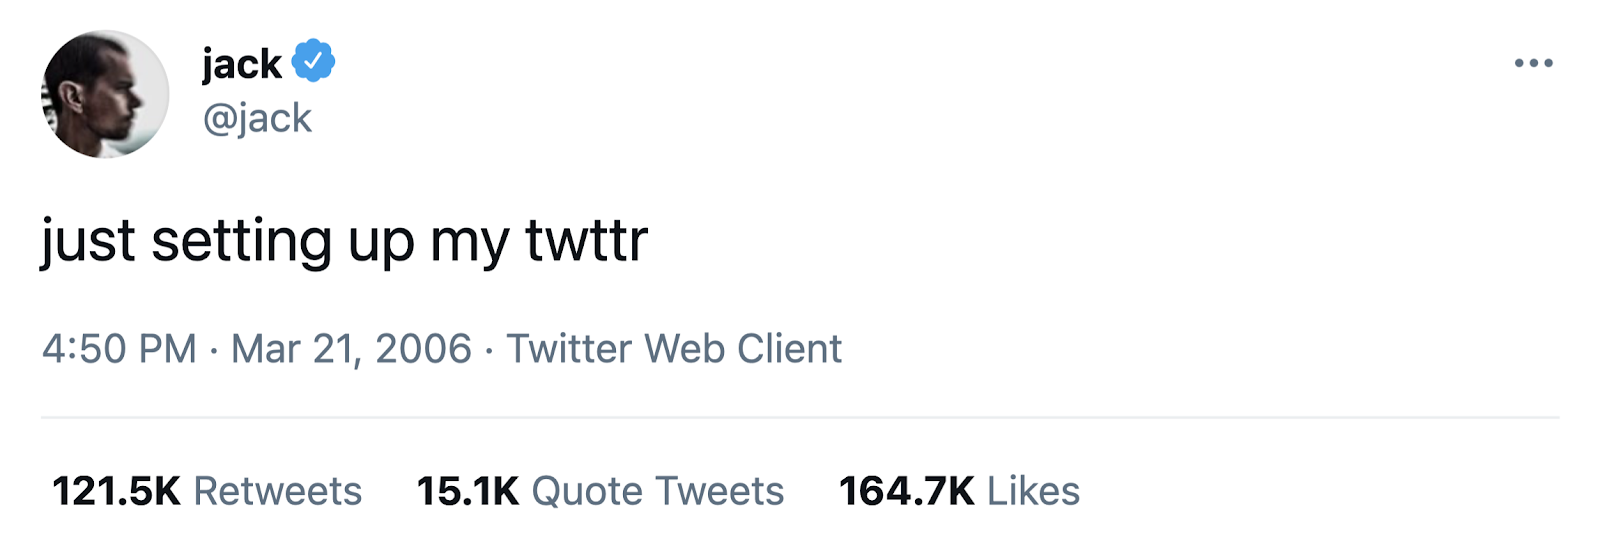
Task: Click the word "Client" in source label
Action: point(789,349)
